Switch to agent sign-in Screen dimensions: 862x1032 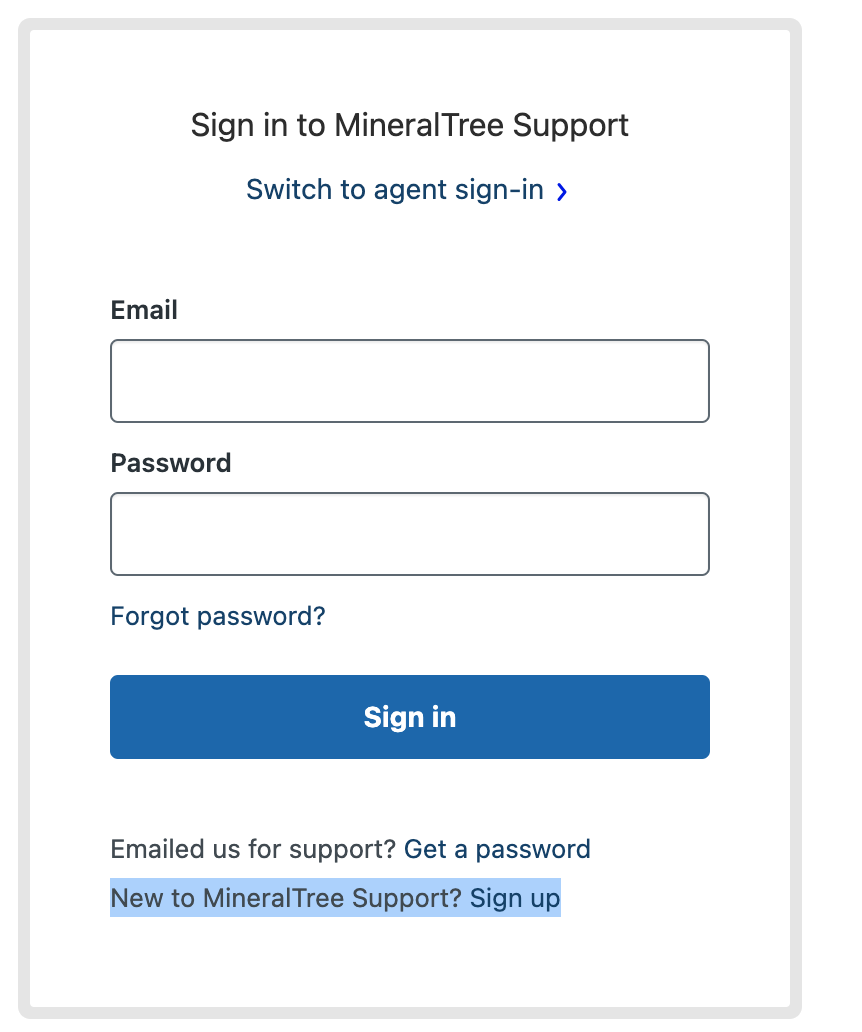coord(395,190)
